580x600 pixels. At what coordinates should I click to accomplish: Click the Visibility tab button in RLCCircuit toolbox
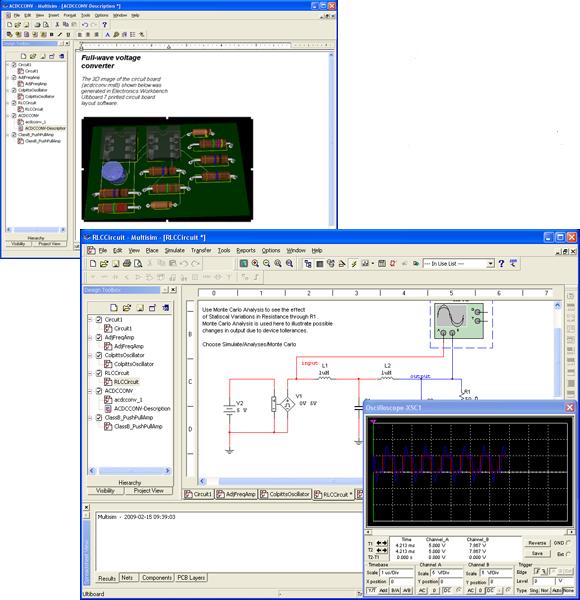point(105,491)
